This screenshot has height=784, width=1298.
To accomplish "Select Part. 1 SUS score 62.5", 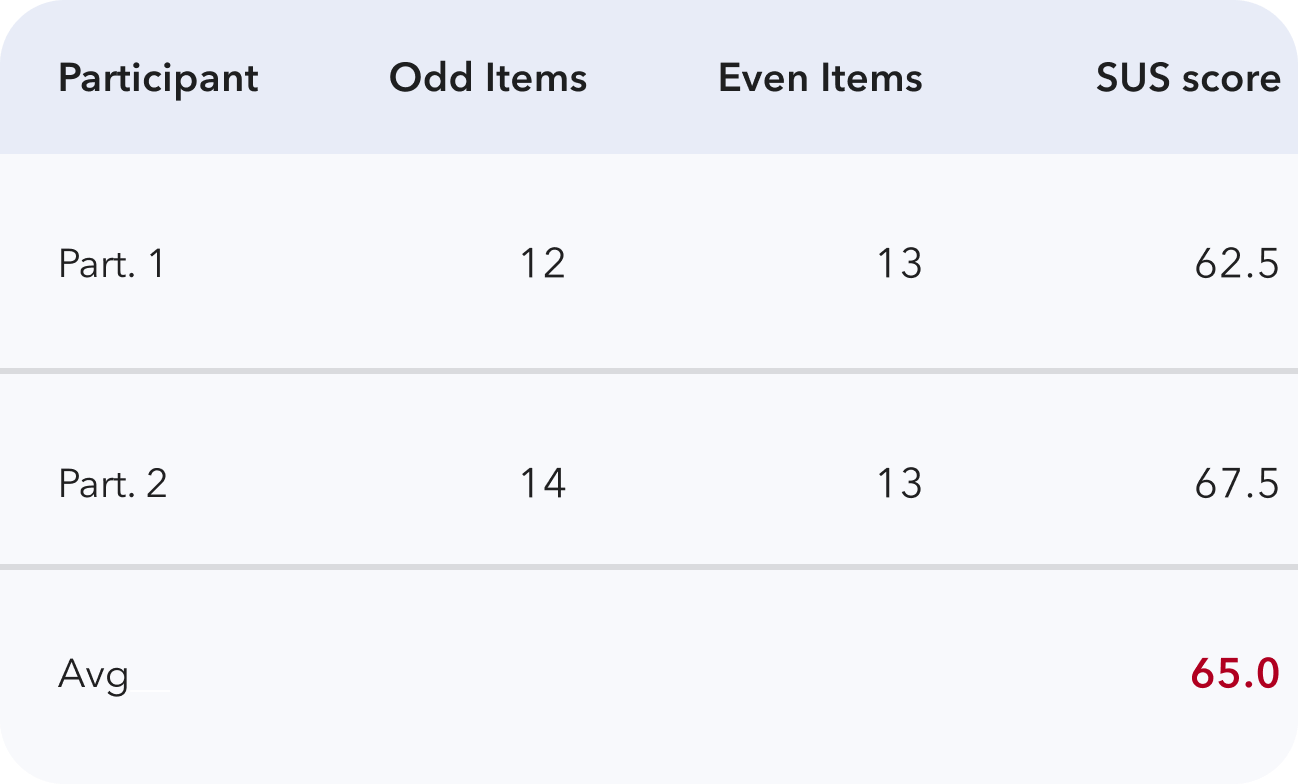I will 1237,264.
